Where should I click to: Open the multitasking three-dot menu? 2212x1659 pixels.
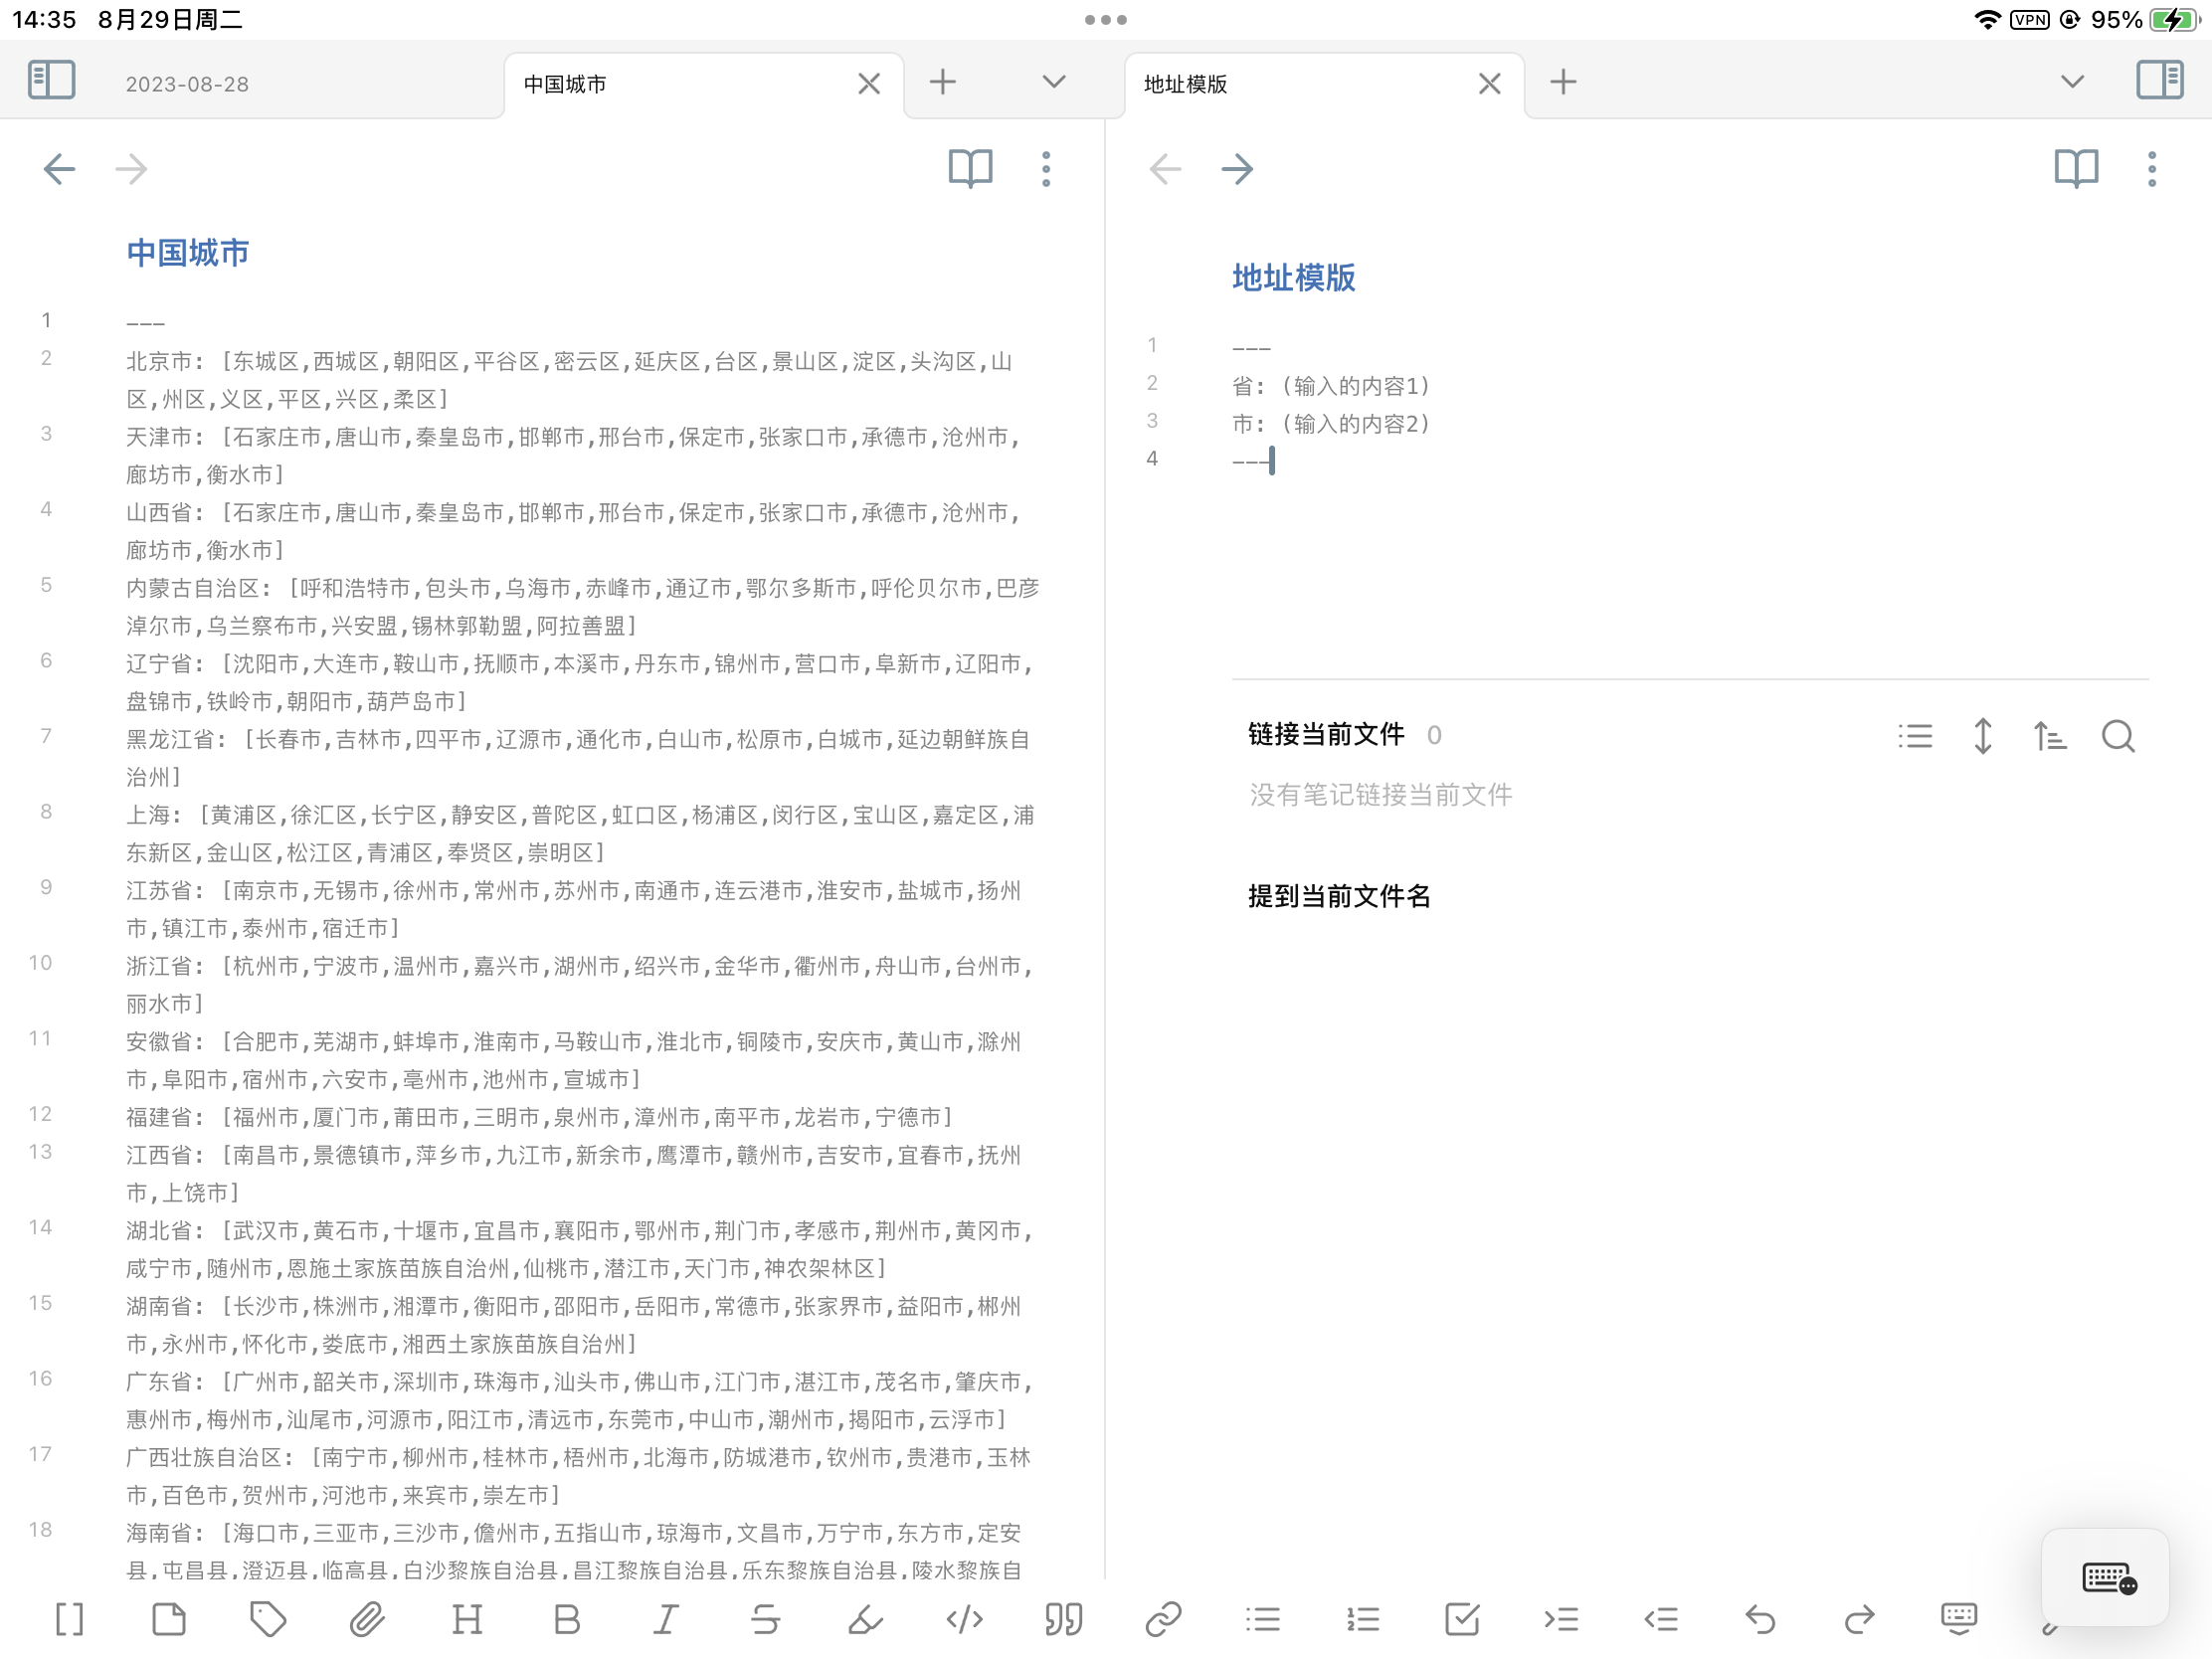click(x=1106, y=20)
